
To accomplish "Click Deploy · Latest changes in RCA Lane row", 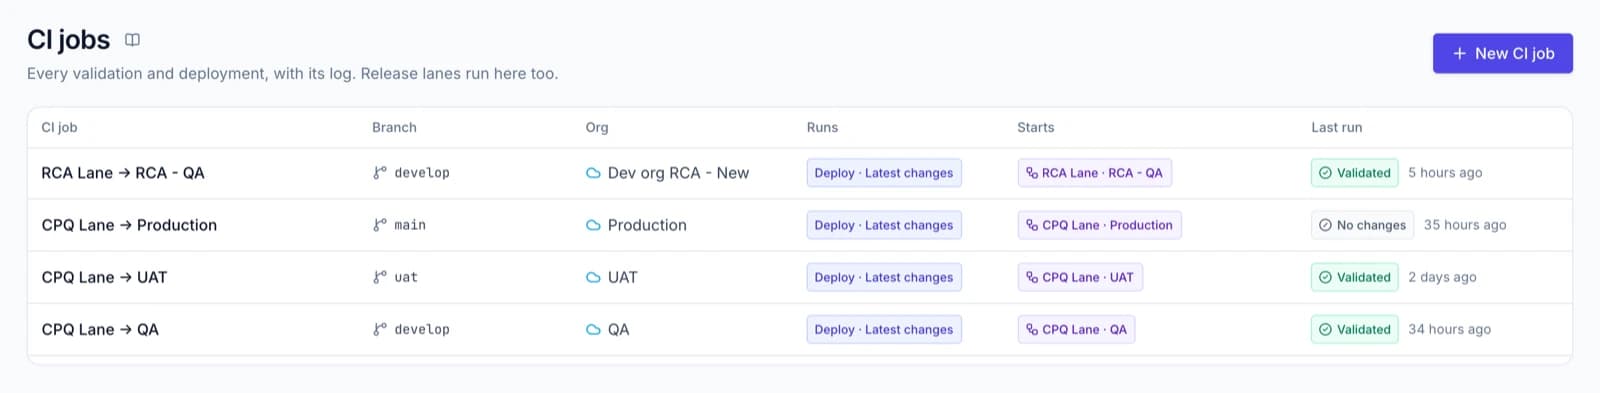I will (x=884, y=173).
